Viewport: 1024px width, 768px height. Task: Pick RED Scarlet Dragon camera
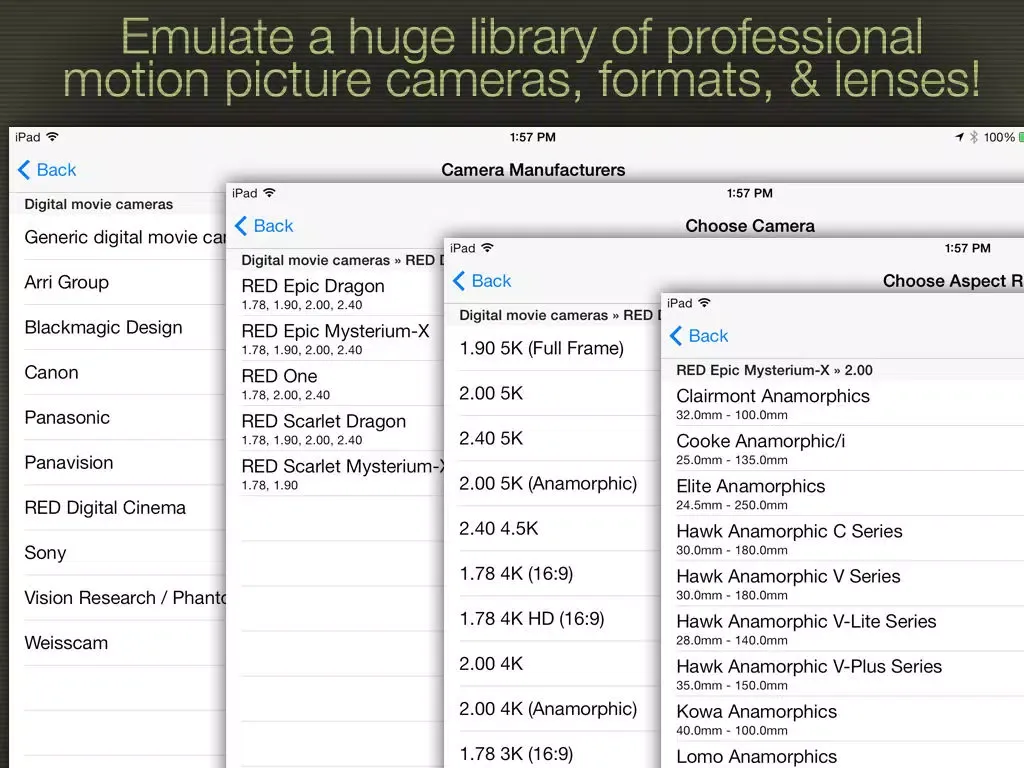pos(323,428)
